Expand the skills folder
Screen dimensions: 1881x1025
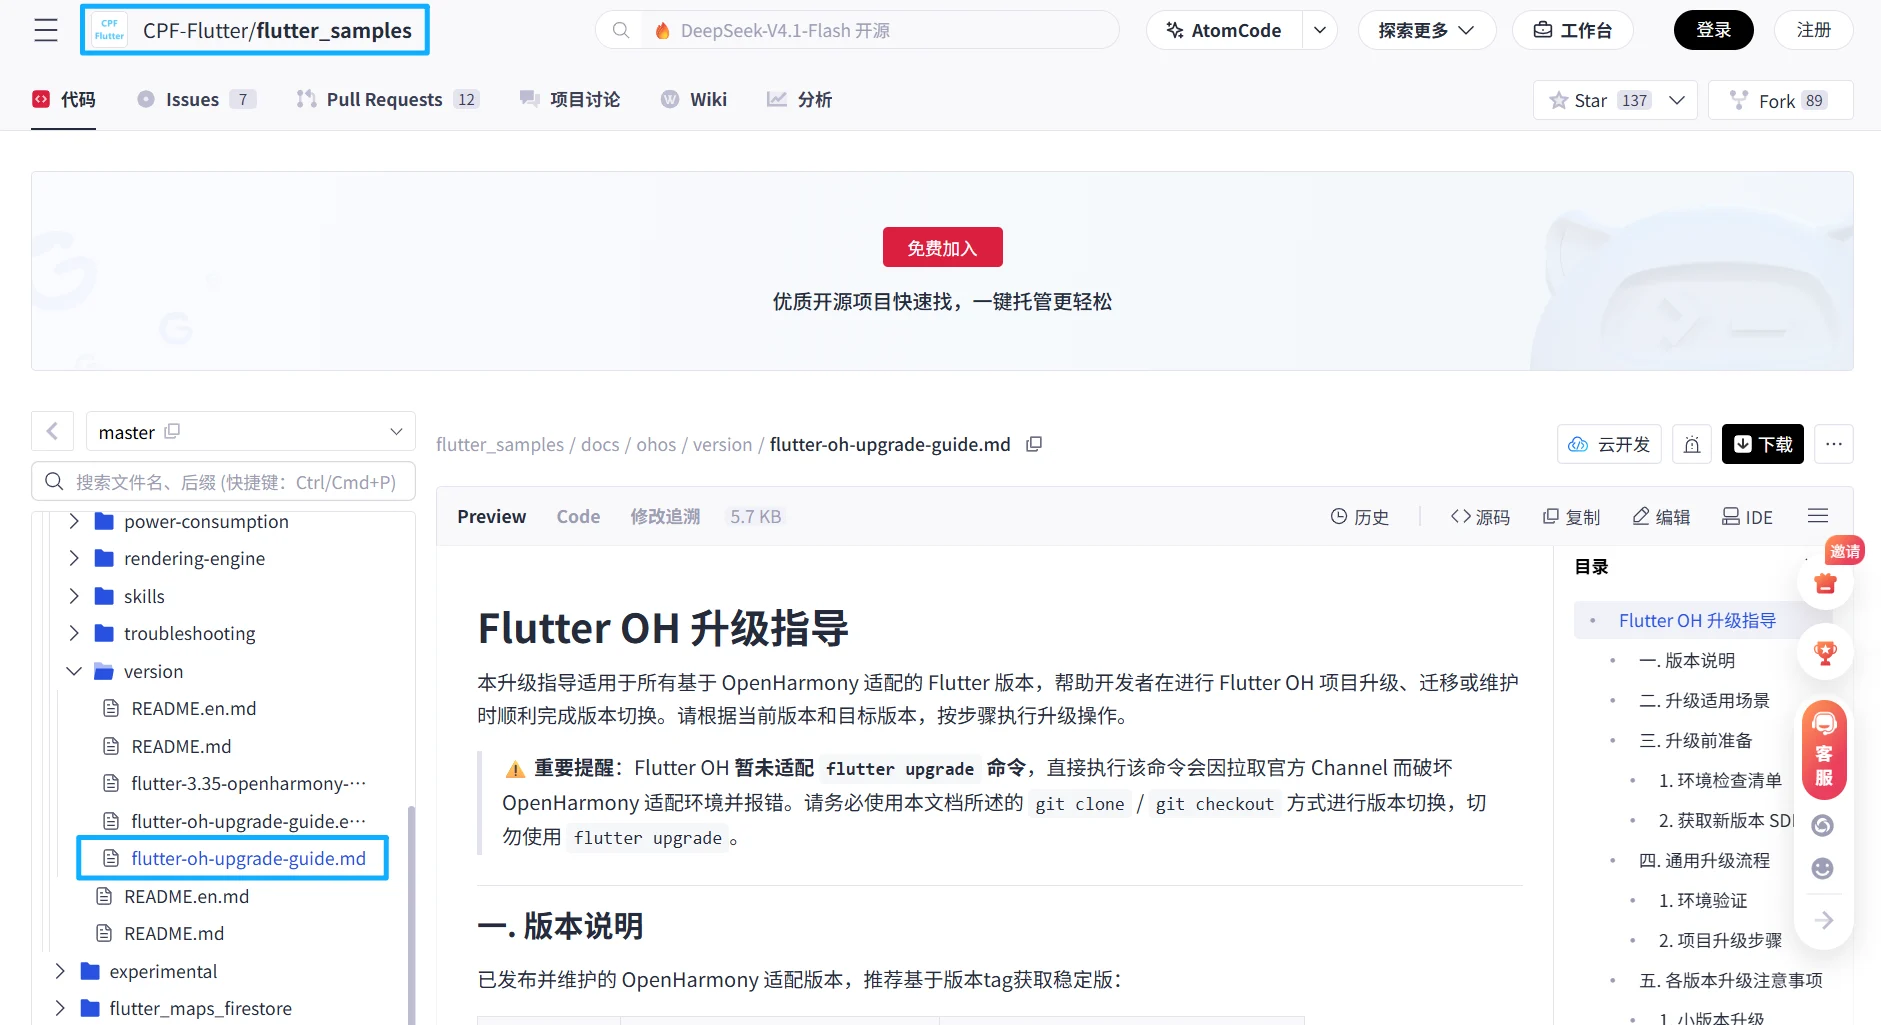(74, 596)
